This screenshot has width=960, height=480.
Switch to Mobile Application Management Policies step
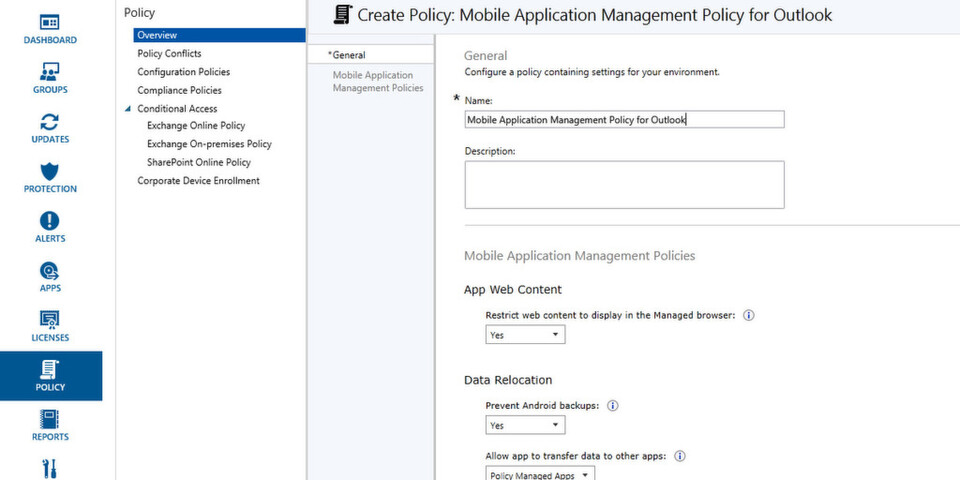(x=378, y=81)
